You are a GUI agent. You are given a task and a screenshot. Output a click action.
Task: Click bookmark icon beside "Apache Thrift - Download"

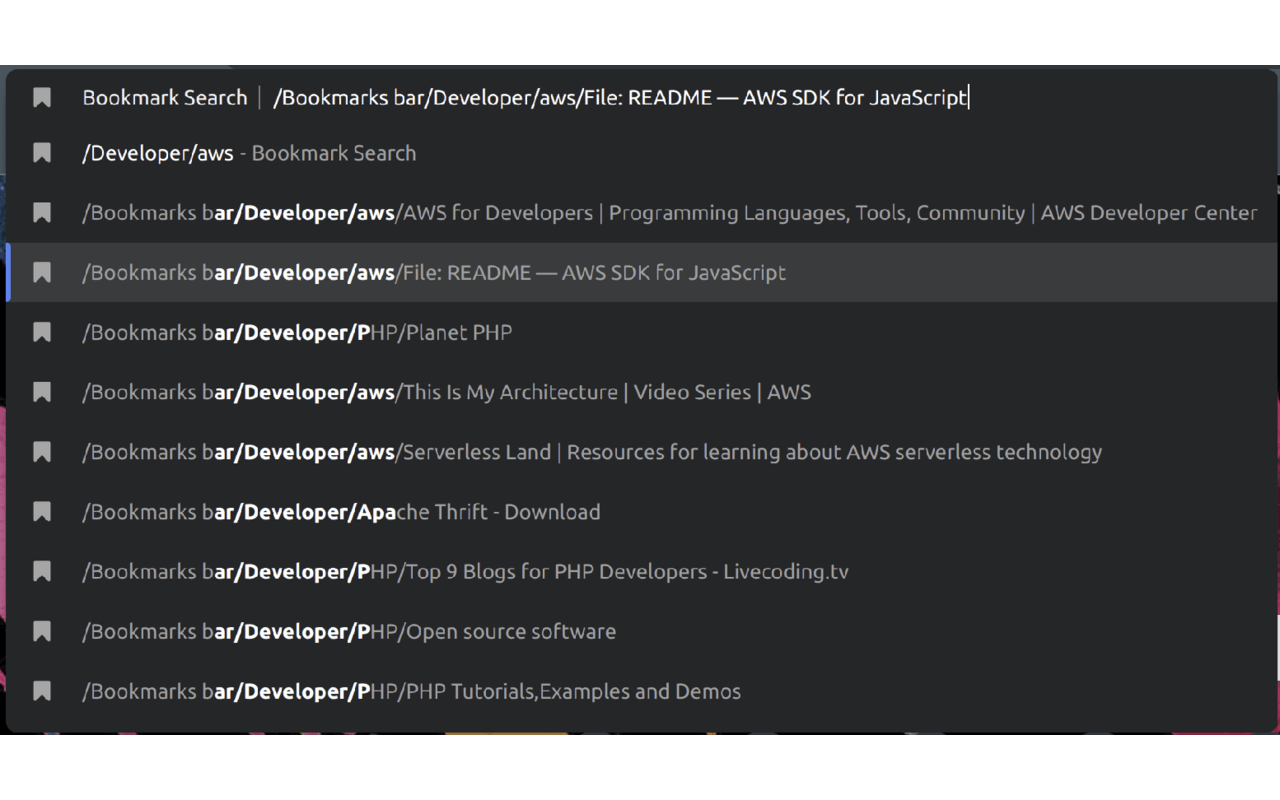point(41,511)
